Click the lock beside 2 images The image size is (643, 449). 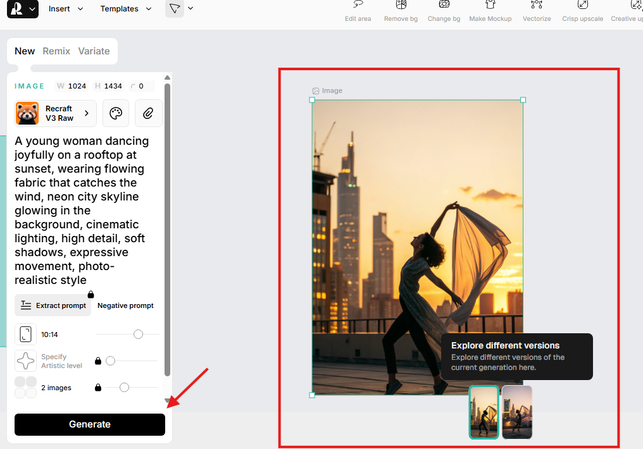(x=98, y=387)
